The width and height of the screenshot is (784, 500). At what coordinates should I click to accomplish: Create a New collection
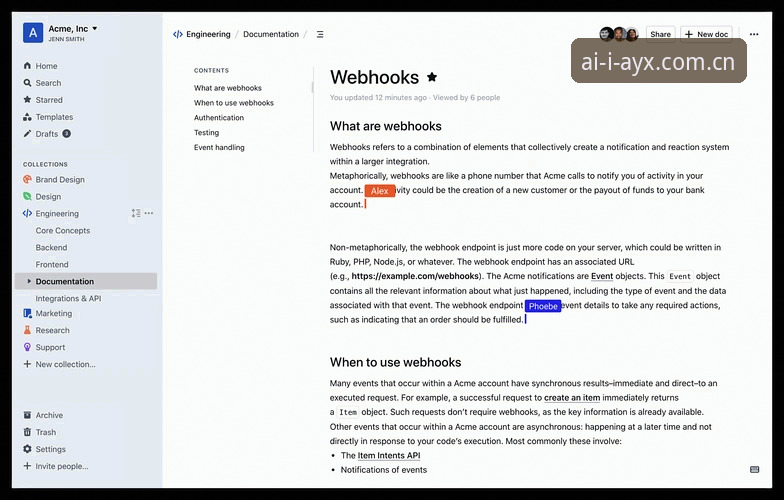pos(65,364)
